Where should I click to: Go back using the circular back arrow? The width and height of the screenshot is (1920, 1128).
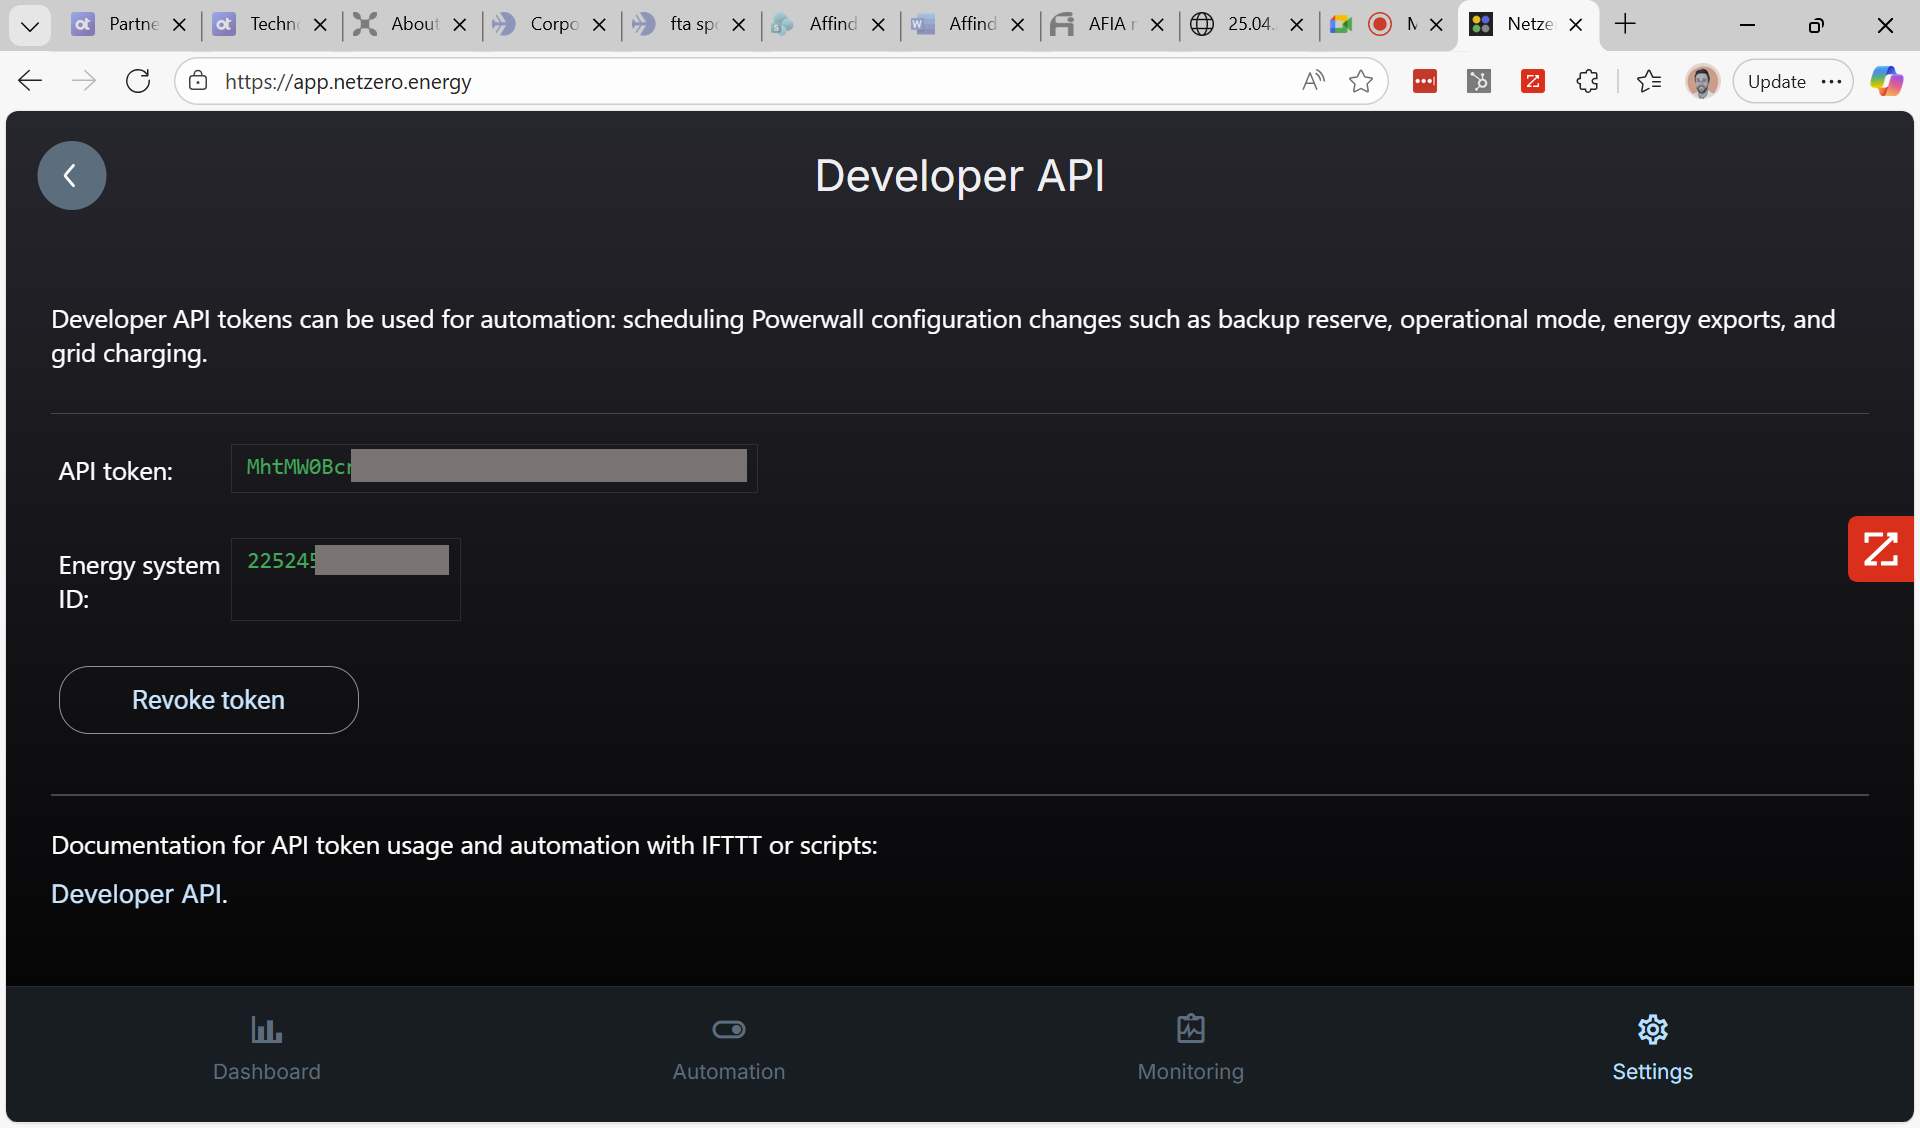[x=71, y=175]
